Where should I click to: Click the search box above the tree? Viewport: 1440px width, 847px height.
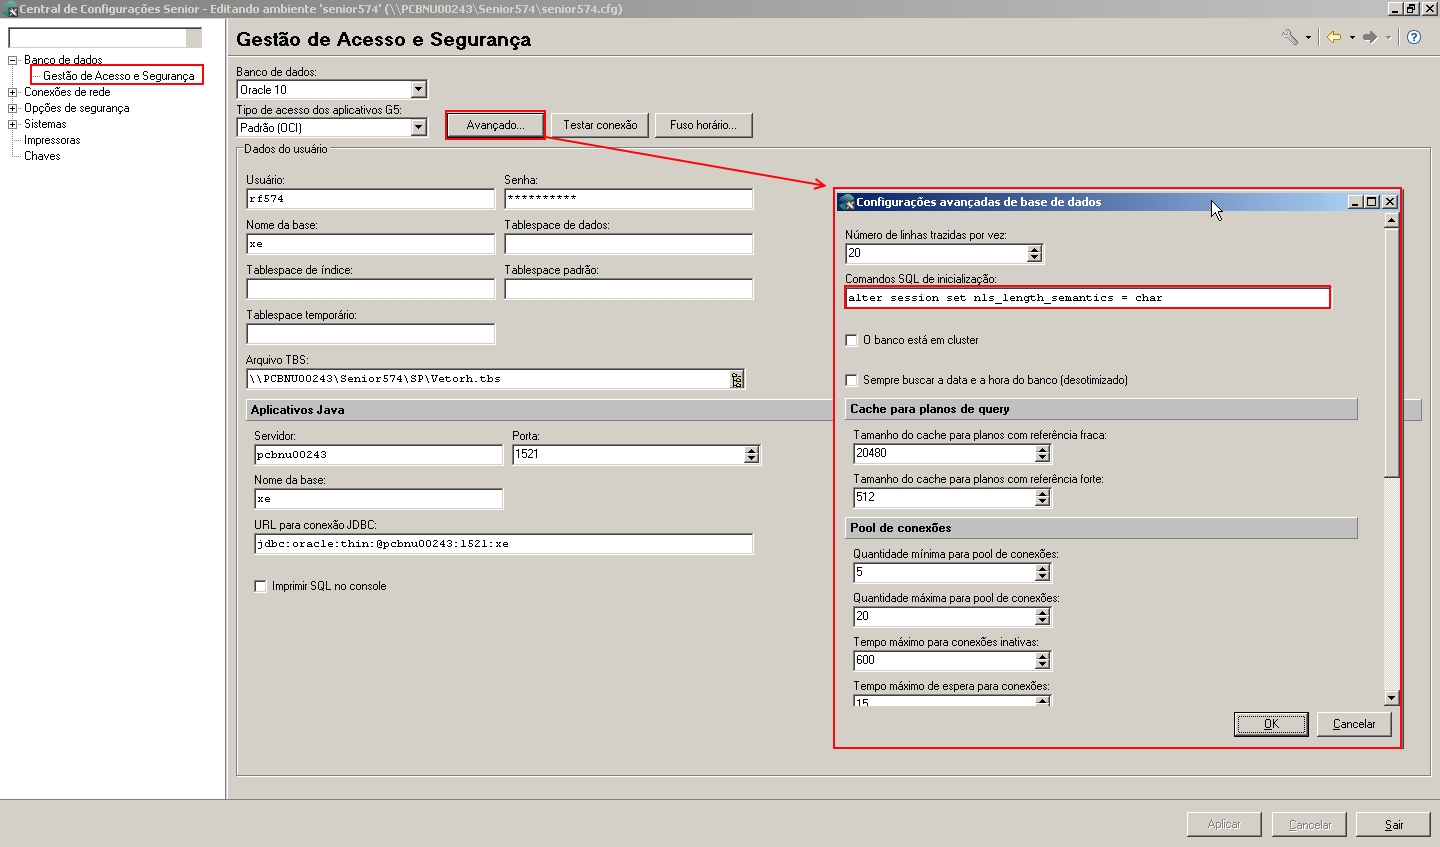tap(97, 38)
